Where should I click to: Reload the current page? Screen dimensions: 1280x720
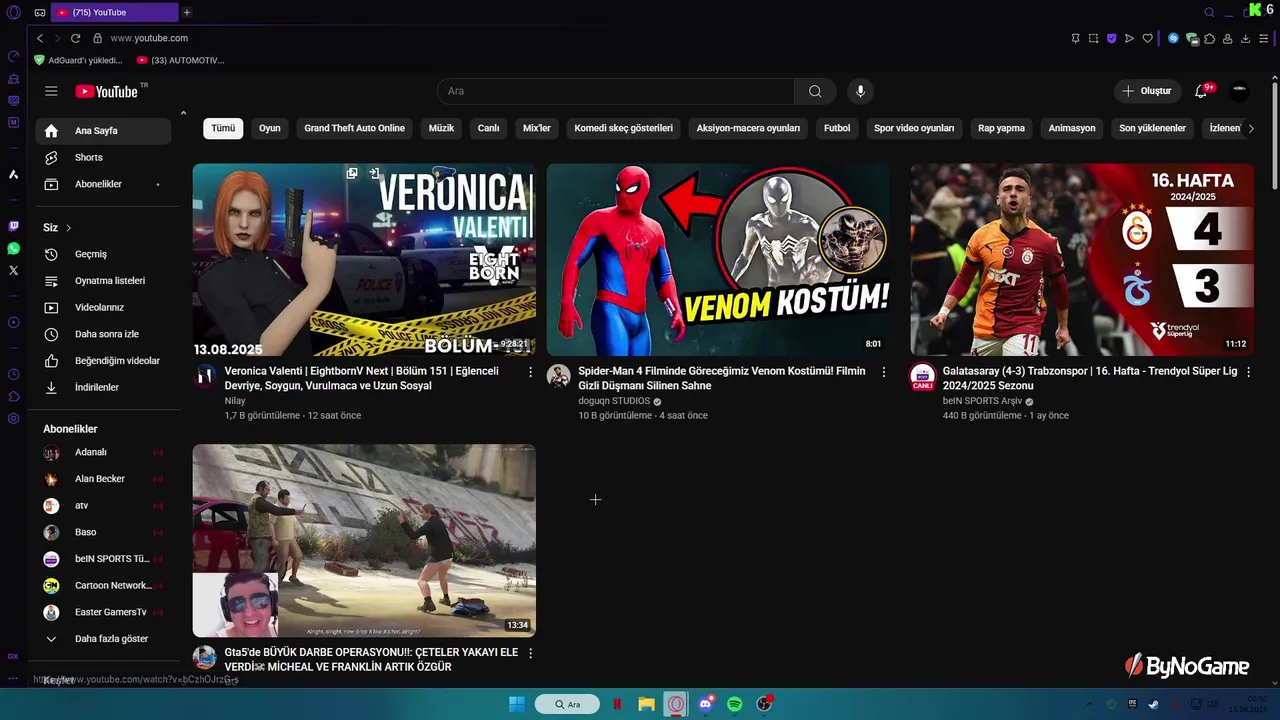pyautogui.click(x=75, y=38)
